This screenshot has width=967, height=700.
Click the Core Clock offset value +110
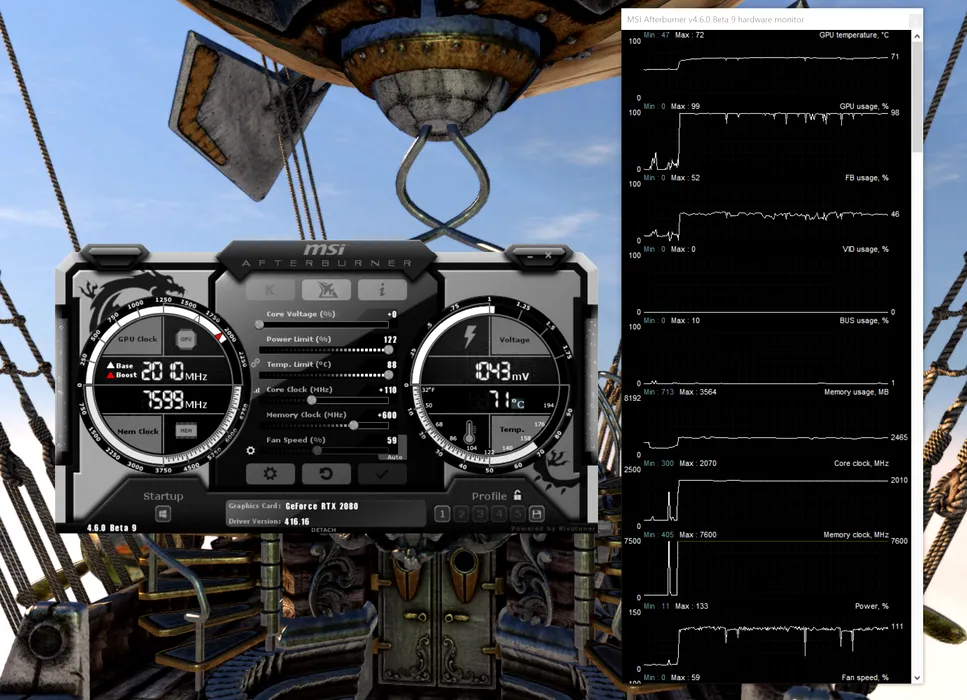388,390
